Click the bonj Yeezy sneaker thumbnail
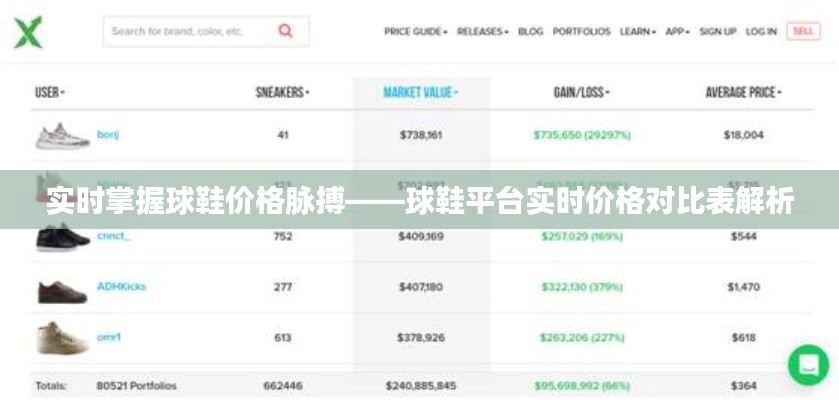 [x=62, y=135]
